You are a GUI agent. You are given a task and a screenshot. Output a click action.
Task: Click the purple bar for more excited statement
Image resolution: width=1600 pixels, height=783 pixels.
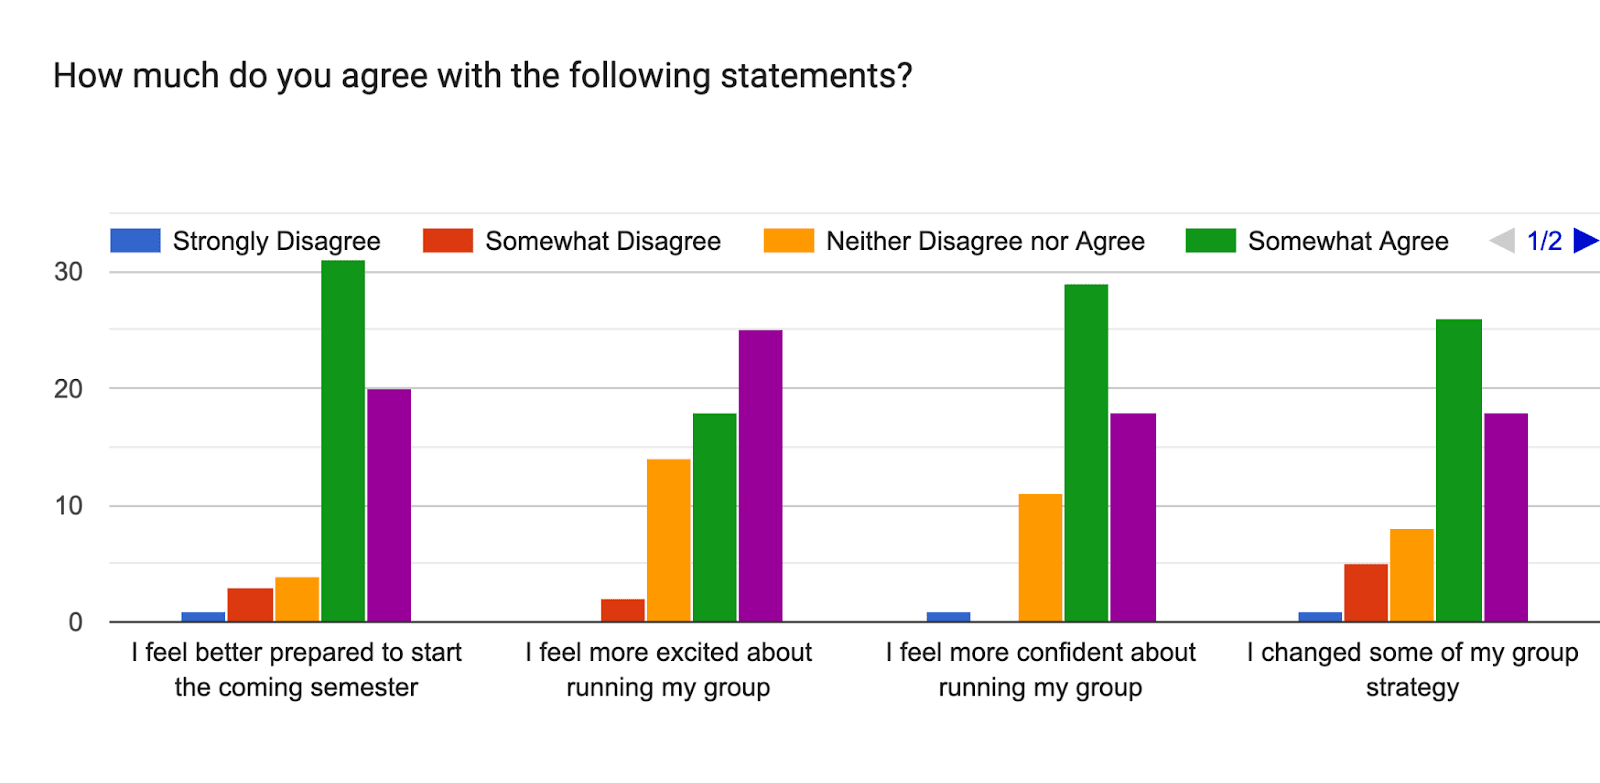pyautogui.click(x=760, y=476)
